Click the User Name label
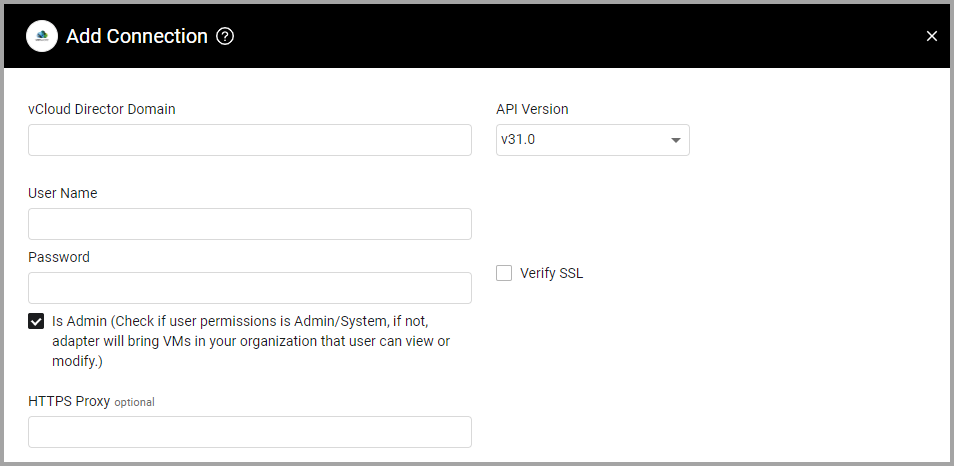This screenshot has height=466, width=954. click(x=63, y=193)
